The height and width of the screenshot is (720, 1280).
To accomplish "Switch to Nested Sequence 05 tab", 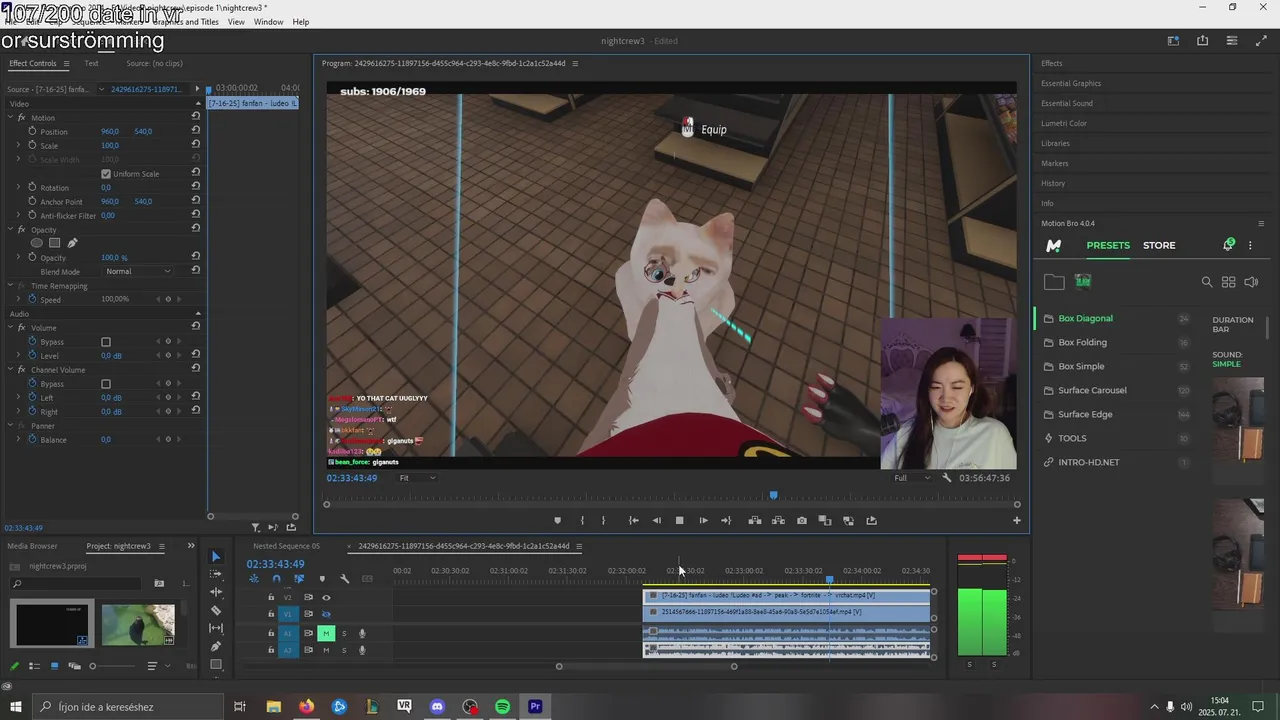I will (286, 546).
